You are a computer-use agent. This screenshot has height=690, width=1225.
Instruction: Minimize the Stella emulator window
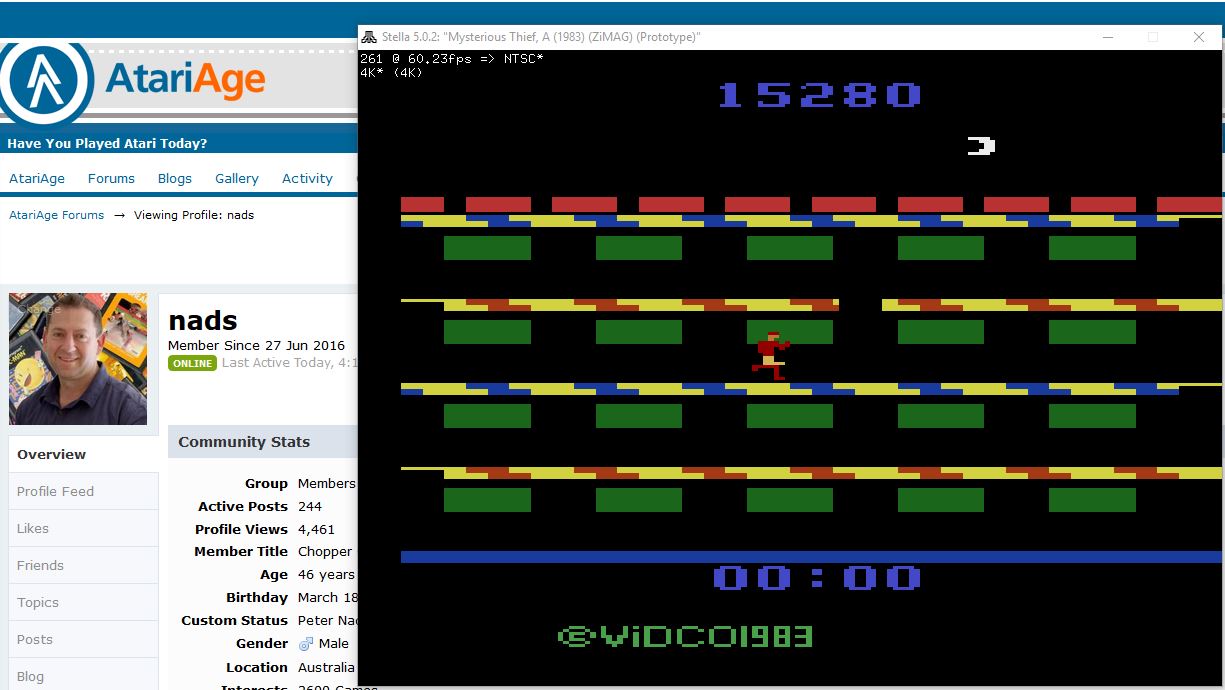coord(1108,37)
